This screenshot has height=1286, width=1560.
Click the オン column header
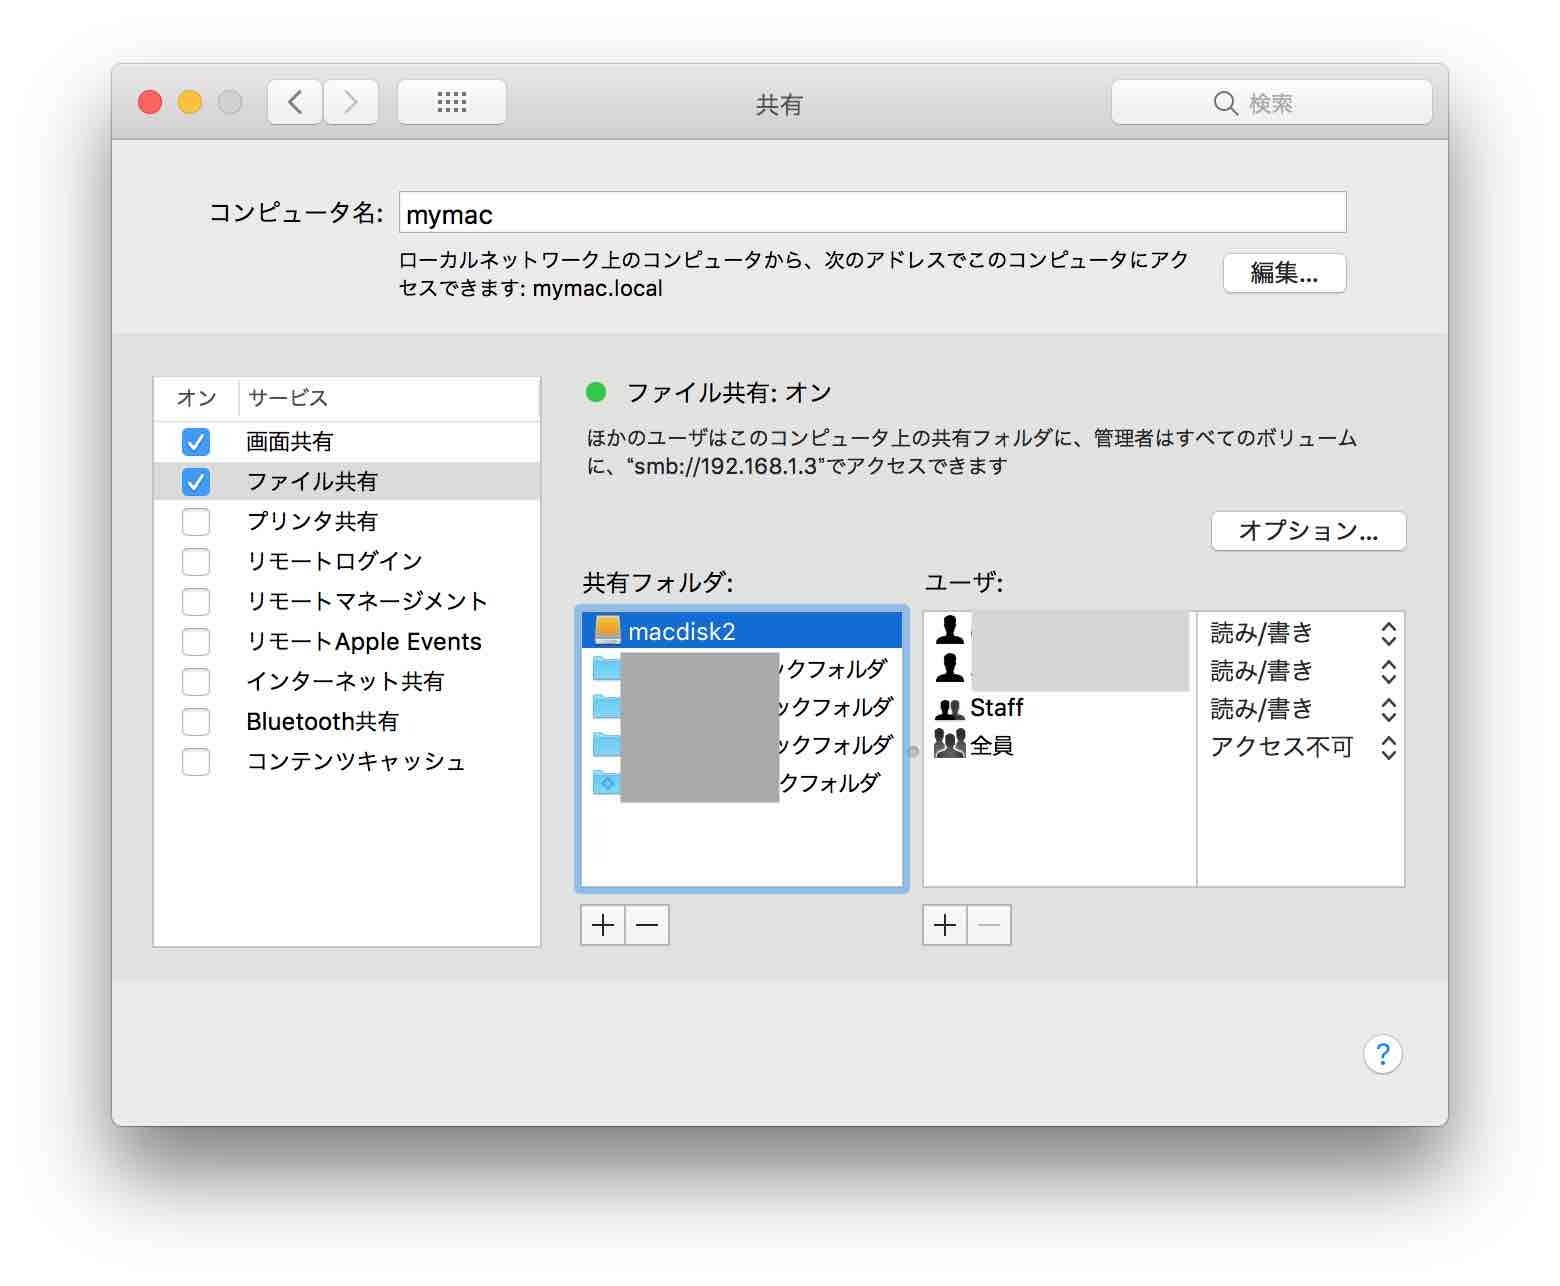(196, 398)
